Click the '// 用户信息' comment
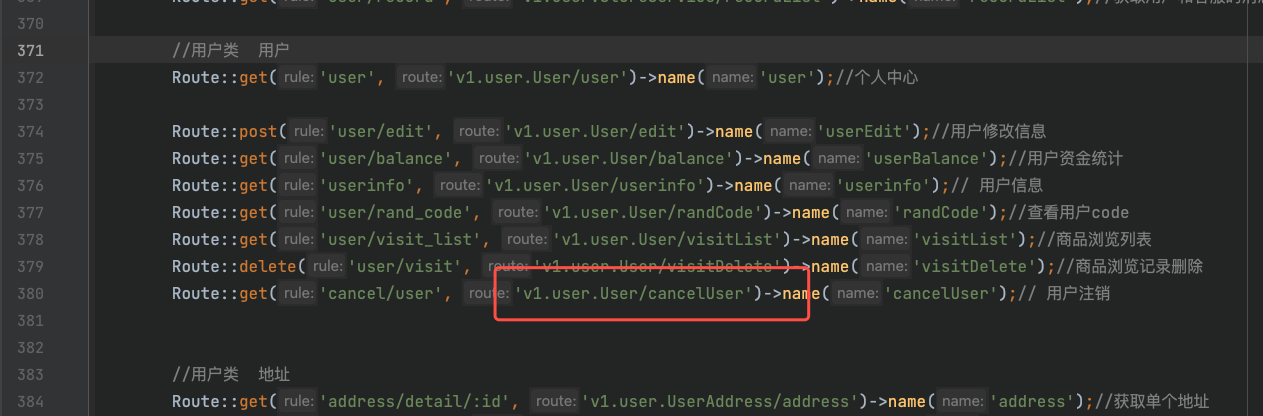Screen dimensions: 1263x416 point(996,185)
